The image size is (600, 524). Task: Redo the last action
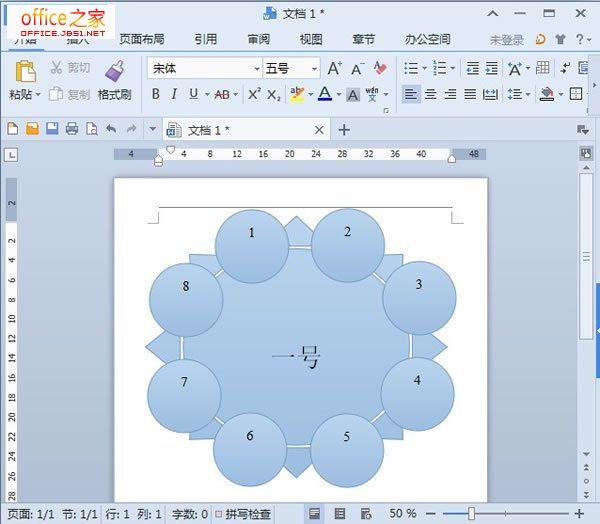pyautogui.click(x=131, y=129)
